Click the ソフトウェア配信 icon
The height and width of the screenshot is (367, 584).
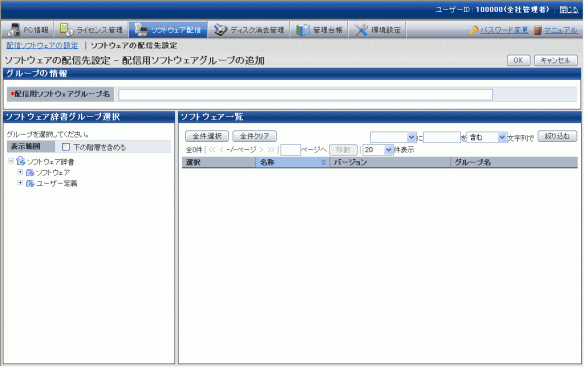pos(141,30)
